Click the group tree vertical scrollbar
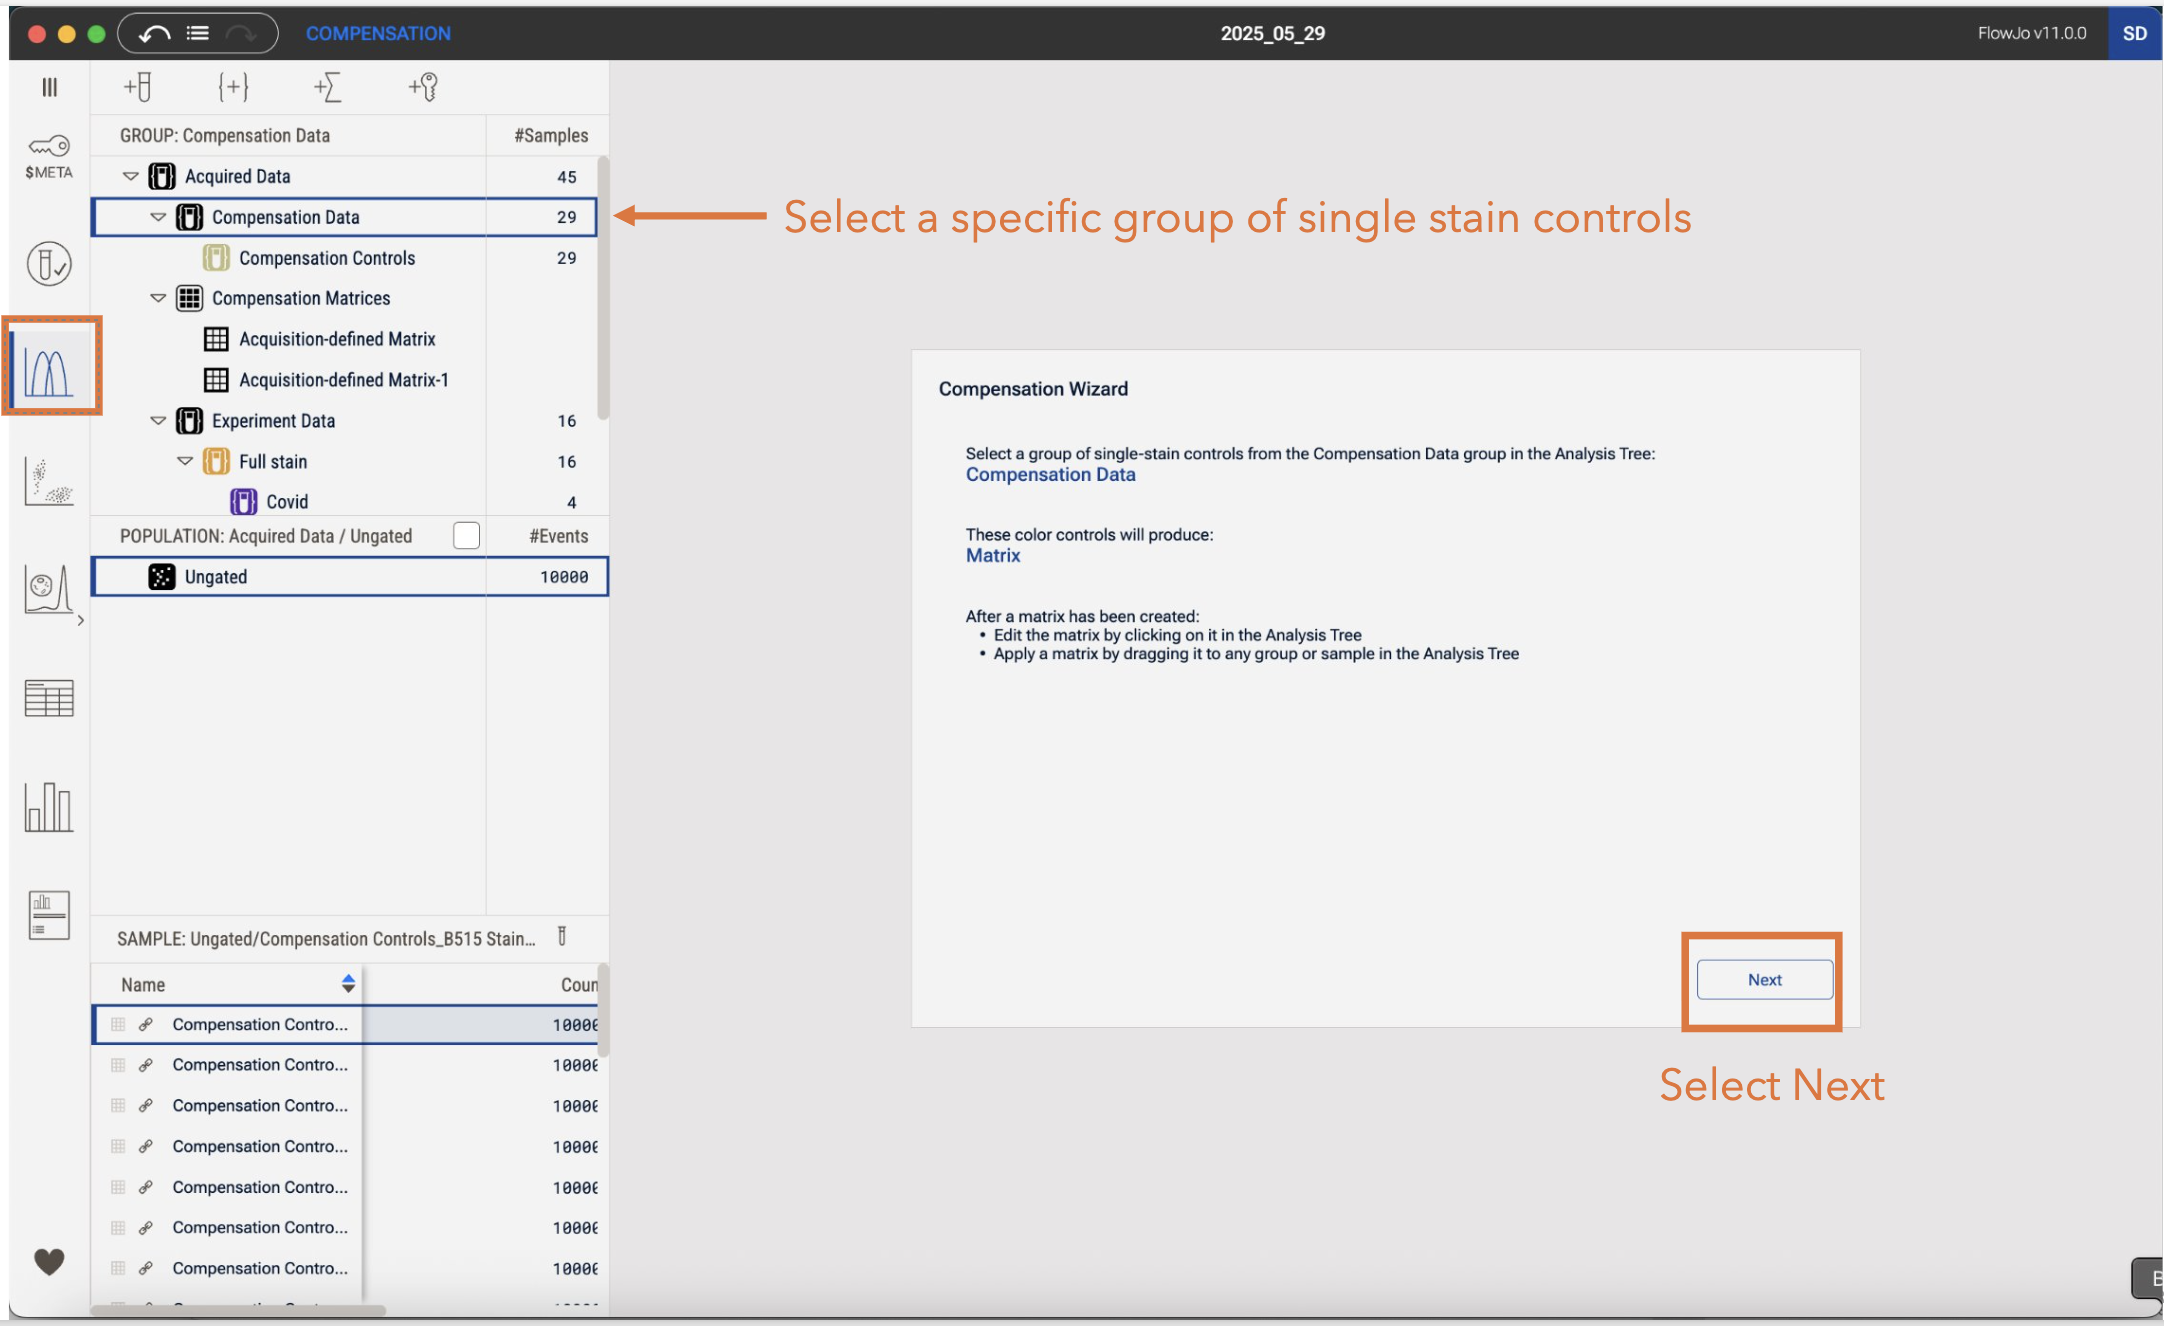2164x1326 pixels. click(x=602, y=288)
